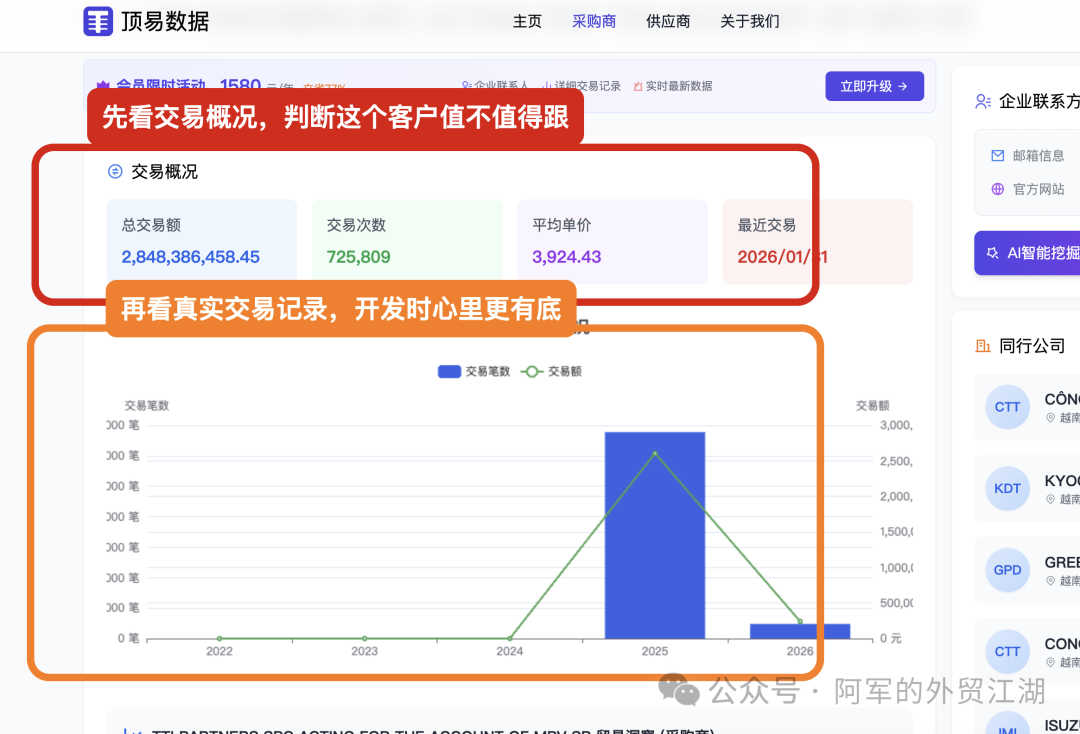
Task: Click the 总交易额 stat card
Action: (202, 241)
